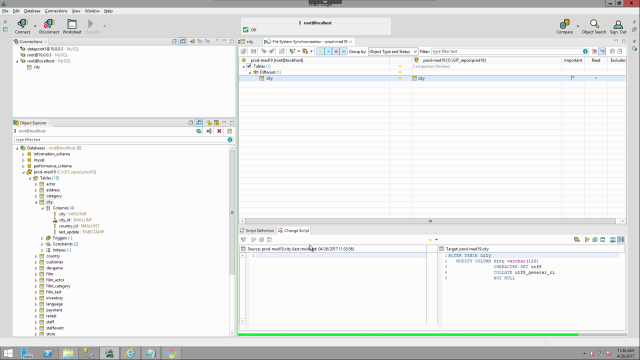Viewport: 640px width, 360px height.
Task: Select the country_id column
Action: point(79,226)
